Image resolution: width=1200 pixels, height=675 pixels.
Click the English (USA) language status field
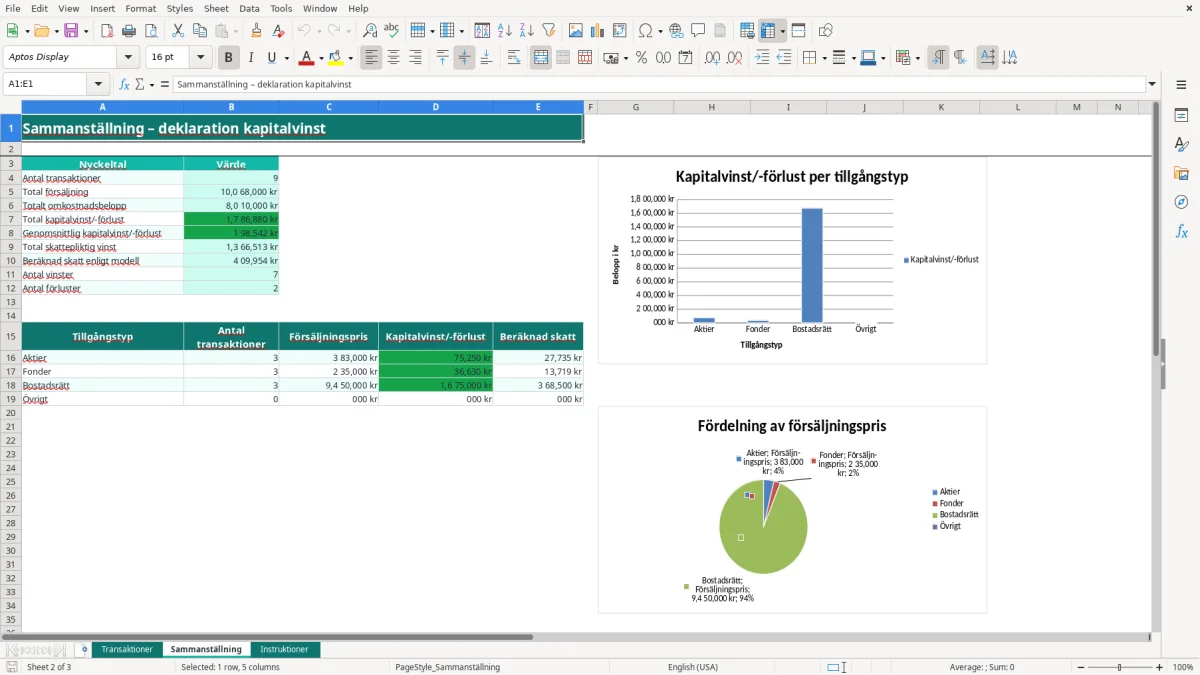coord(693,667)
